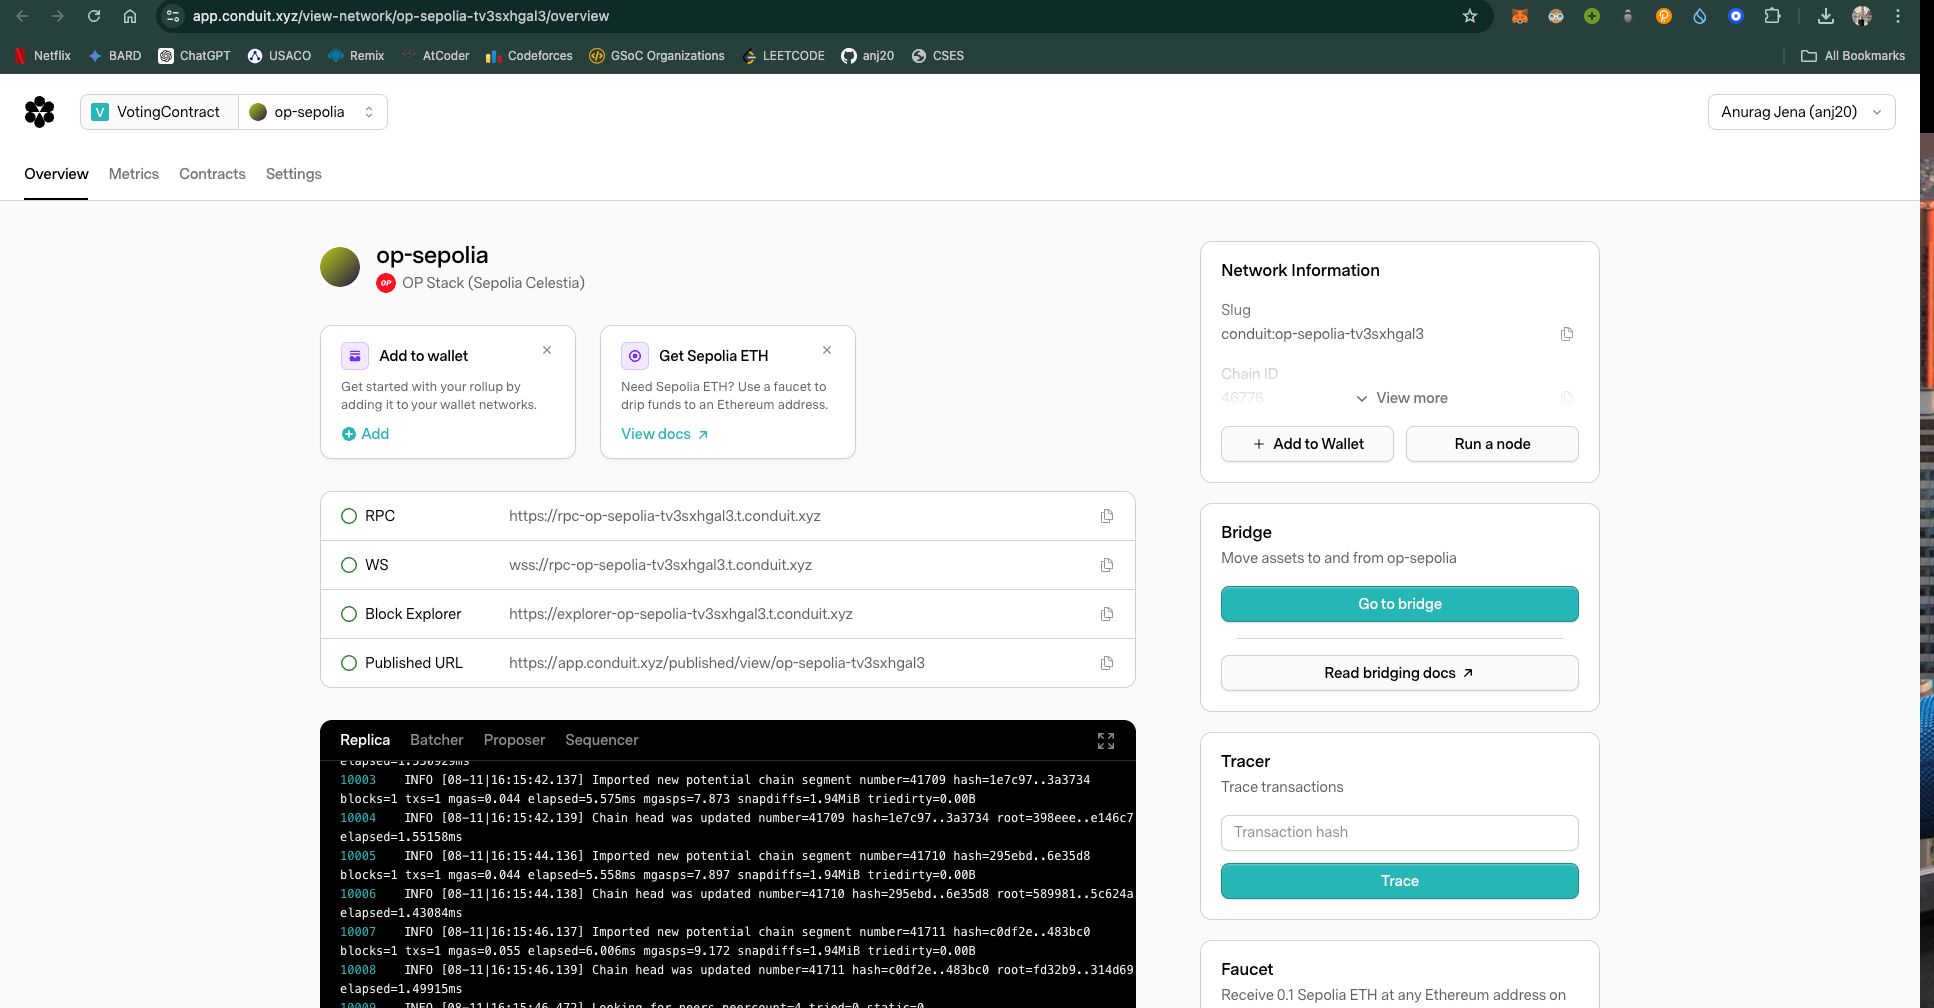Open browser profile avatar
Viewport: 1934px width, 1008px height.
[x=1862, y=16]
